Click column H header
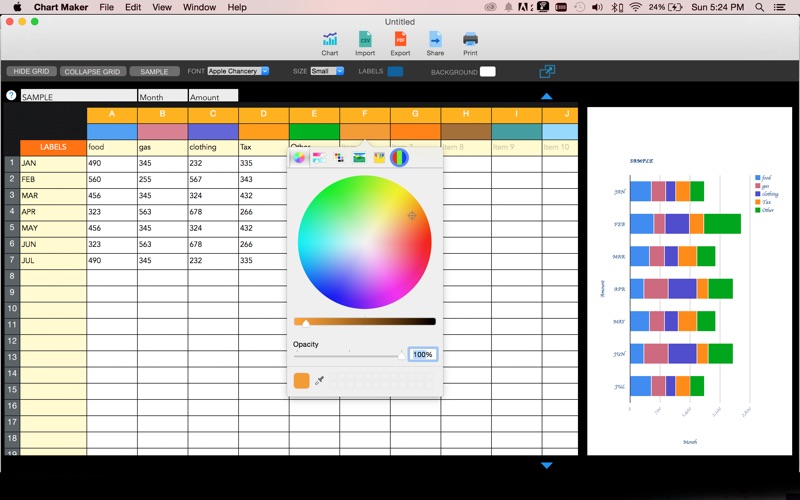 [466, 114]
